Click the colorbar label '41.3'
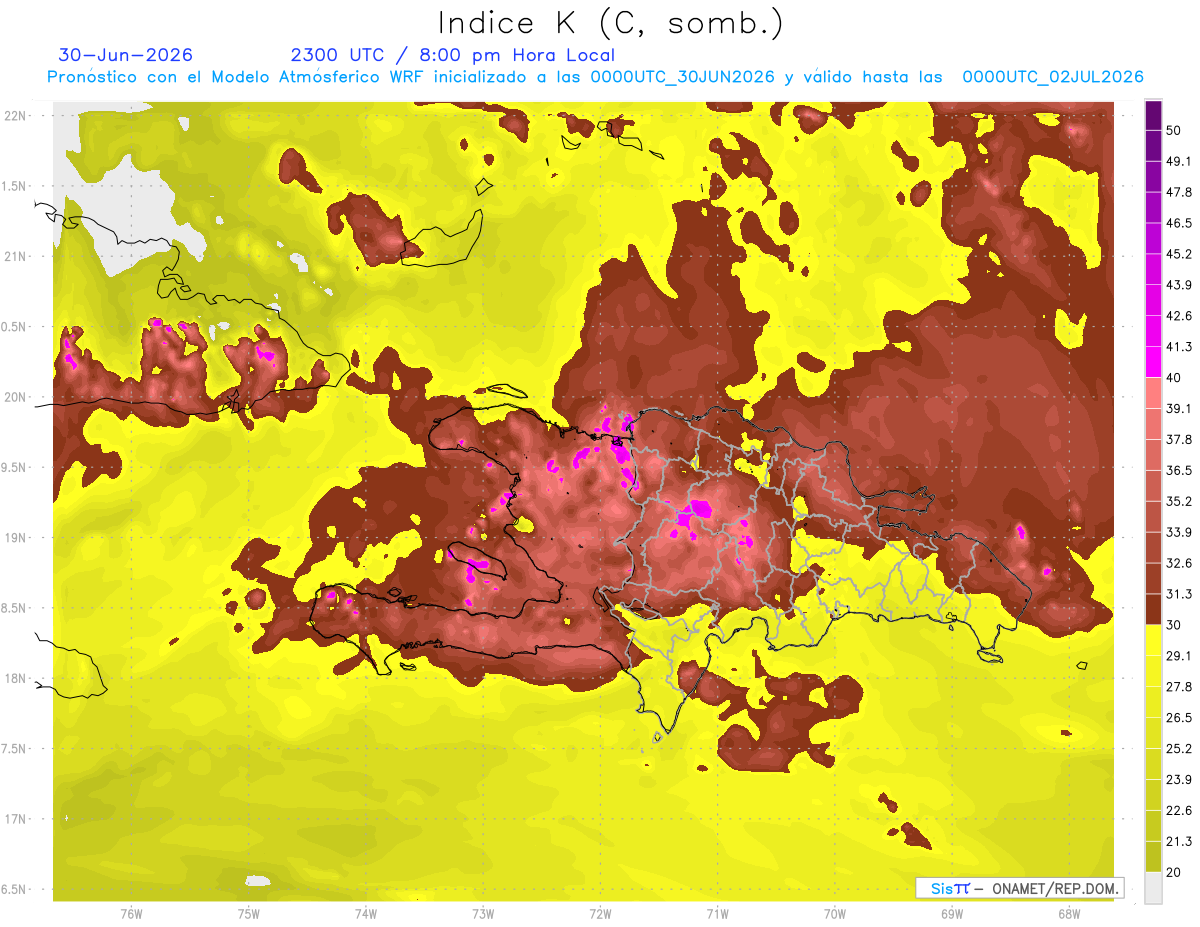The width and height of the screenshot is (1200, 927). pyautogui.click(x=1179, y=347)
